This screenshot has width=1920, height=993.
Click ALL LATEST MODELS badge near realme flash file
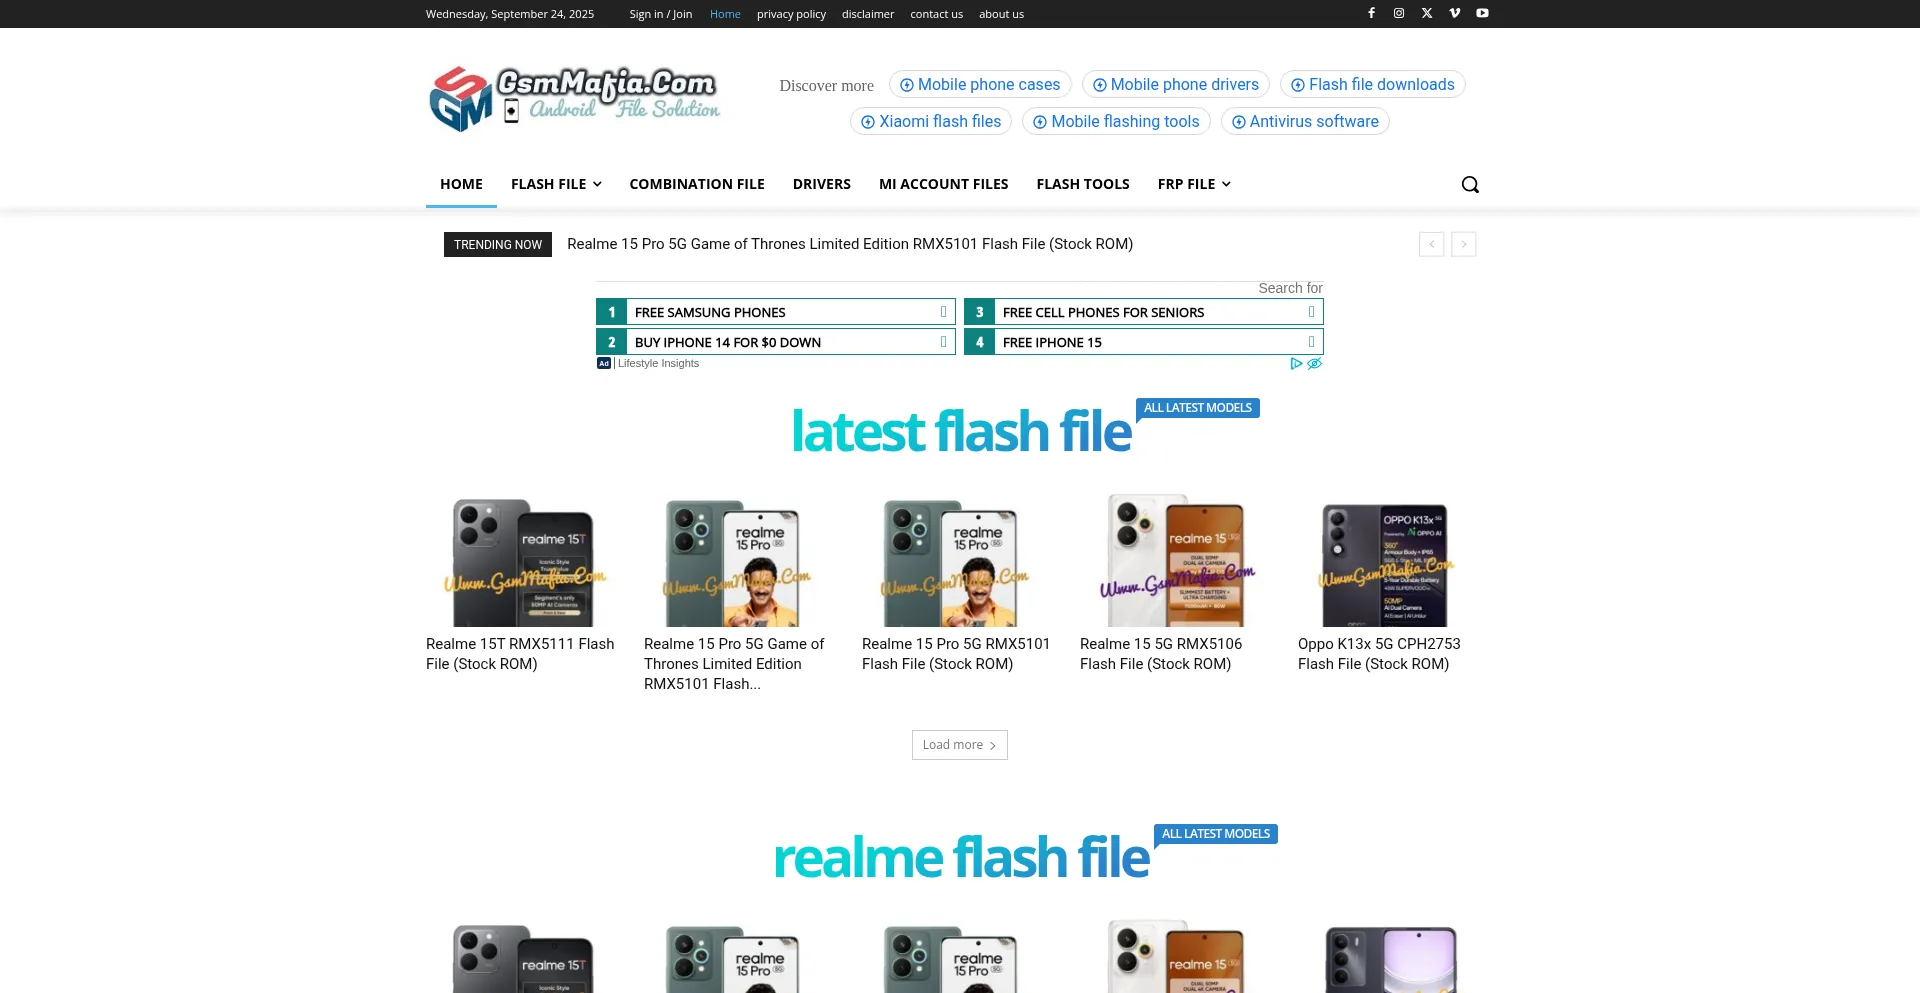(x=1216, y=834)
